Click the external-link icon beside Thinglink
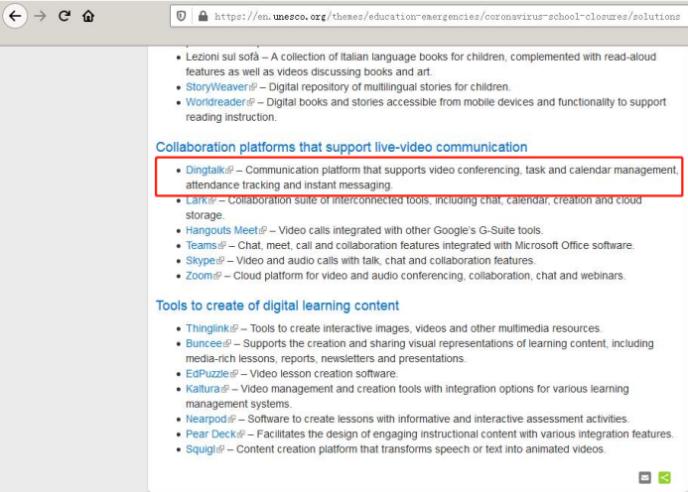 (x=234, y=329)
